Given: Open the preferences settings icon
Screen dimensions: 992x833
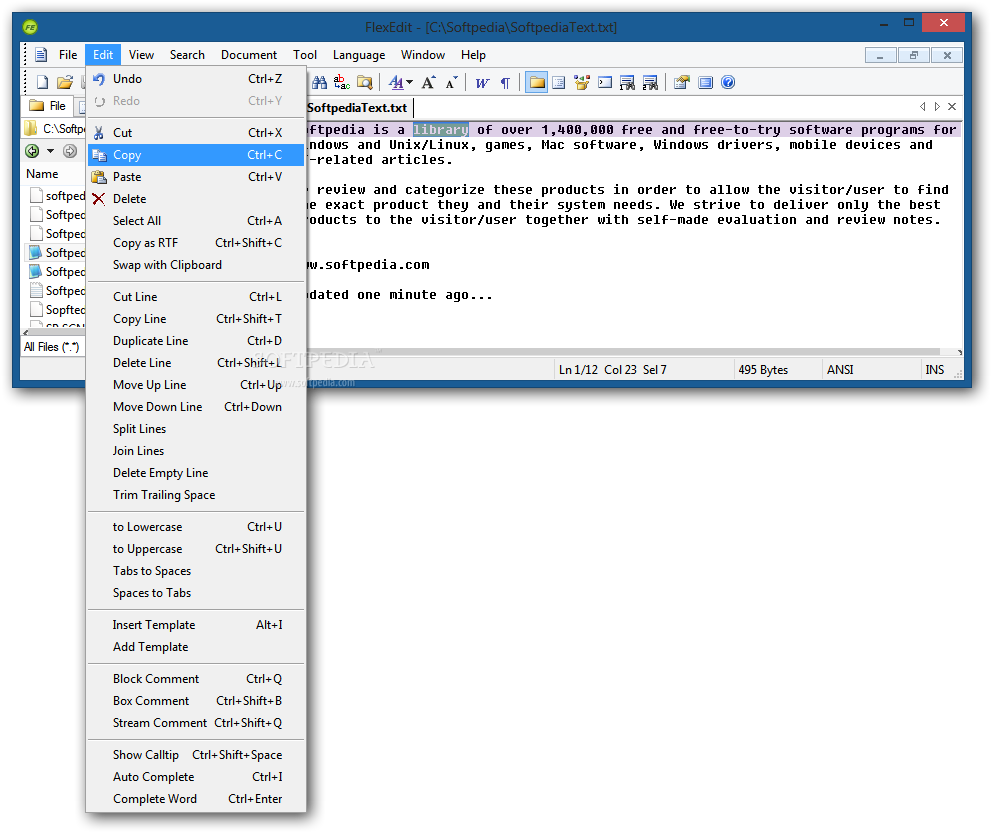Looking at the screenshot, I should [681, 82].
